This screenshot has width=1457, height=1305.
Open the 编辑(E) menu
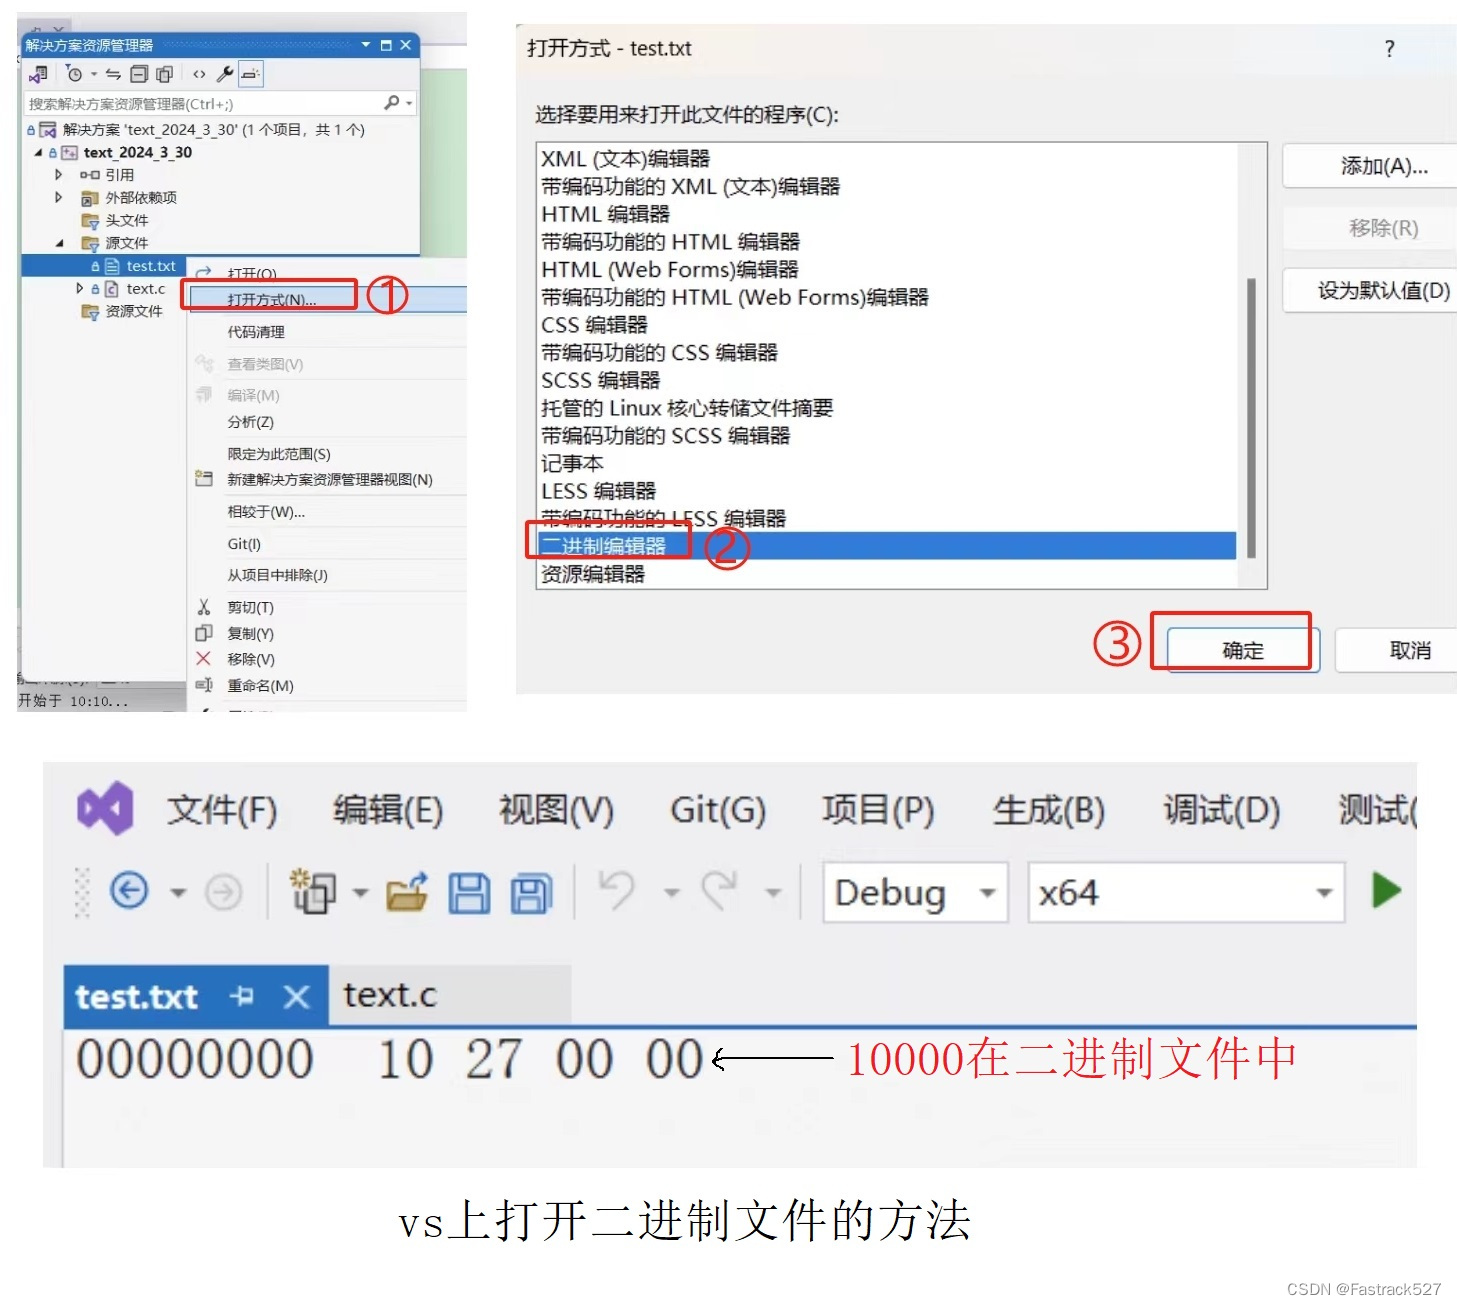[388, 810]
